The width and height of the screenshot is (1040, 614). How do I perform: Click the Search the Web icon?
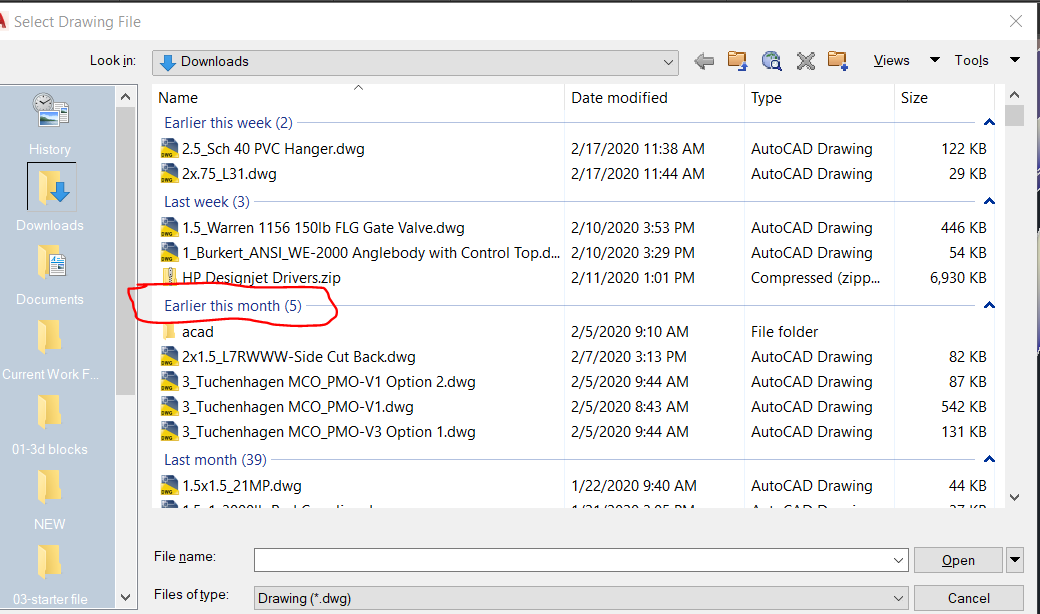pyautogui.click(x=771, y=61)
